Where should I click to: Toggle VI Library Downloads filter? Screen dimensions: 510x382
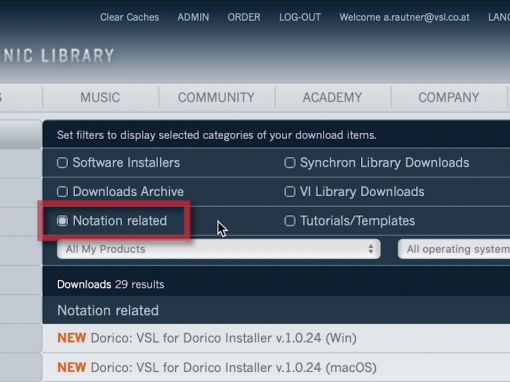[290, 192]
